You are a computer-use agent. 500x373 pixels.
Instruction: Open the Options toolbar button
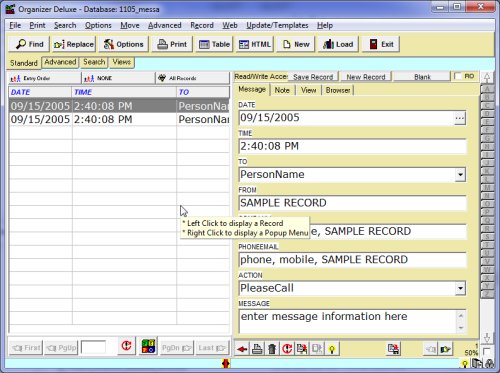pyautogui.click(x=124, y=44)
